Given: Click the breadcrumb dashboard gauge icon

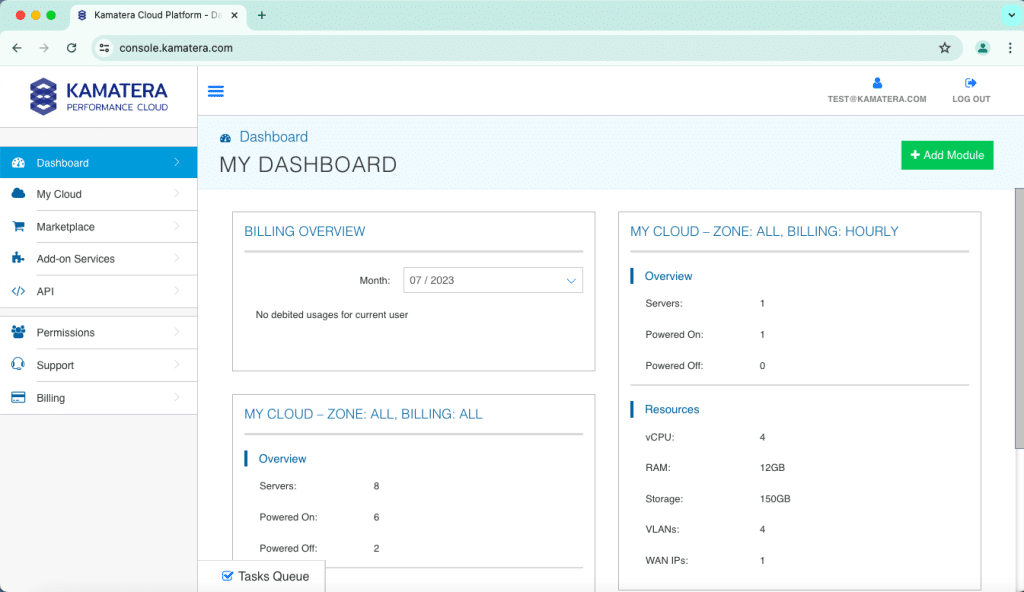Looking at the screenshot, I should coord(225,138).
